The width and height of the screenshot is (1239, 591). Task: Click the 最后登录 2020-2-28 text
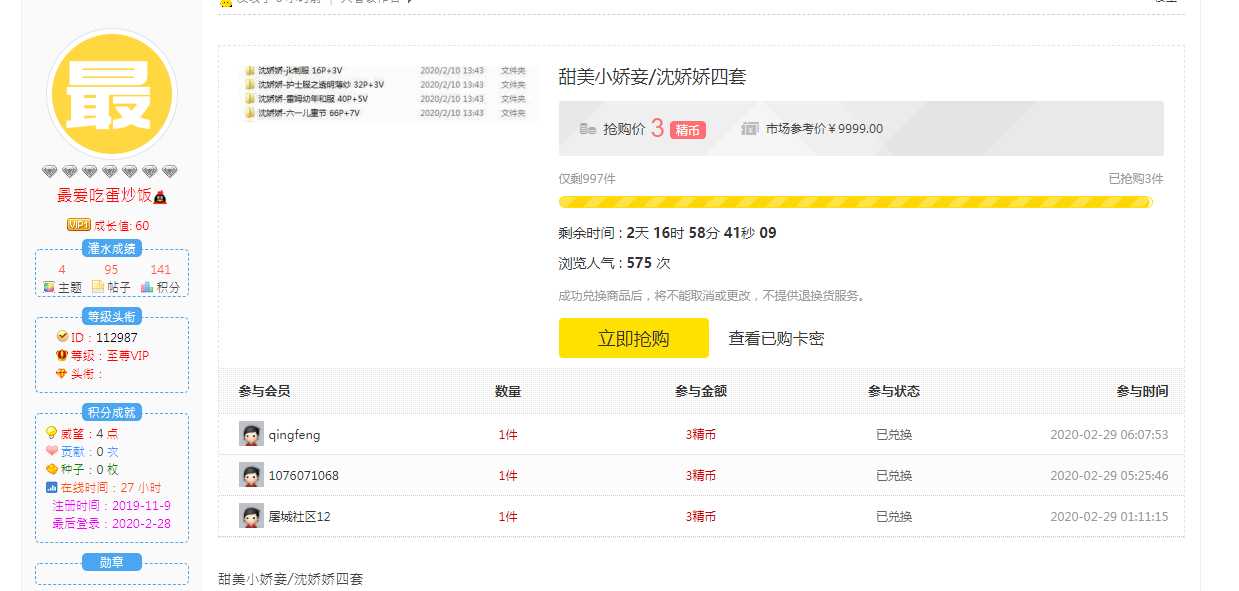point(111,522)
